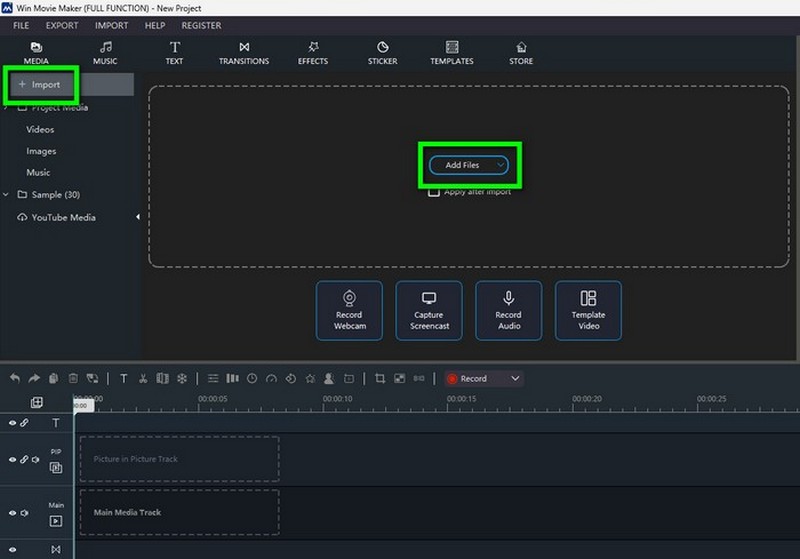800x559 pixels.
Task: Click the Main track play icon
Action: click(x=56, y=521)
